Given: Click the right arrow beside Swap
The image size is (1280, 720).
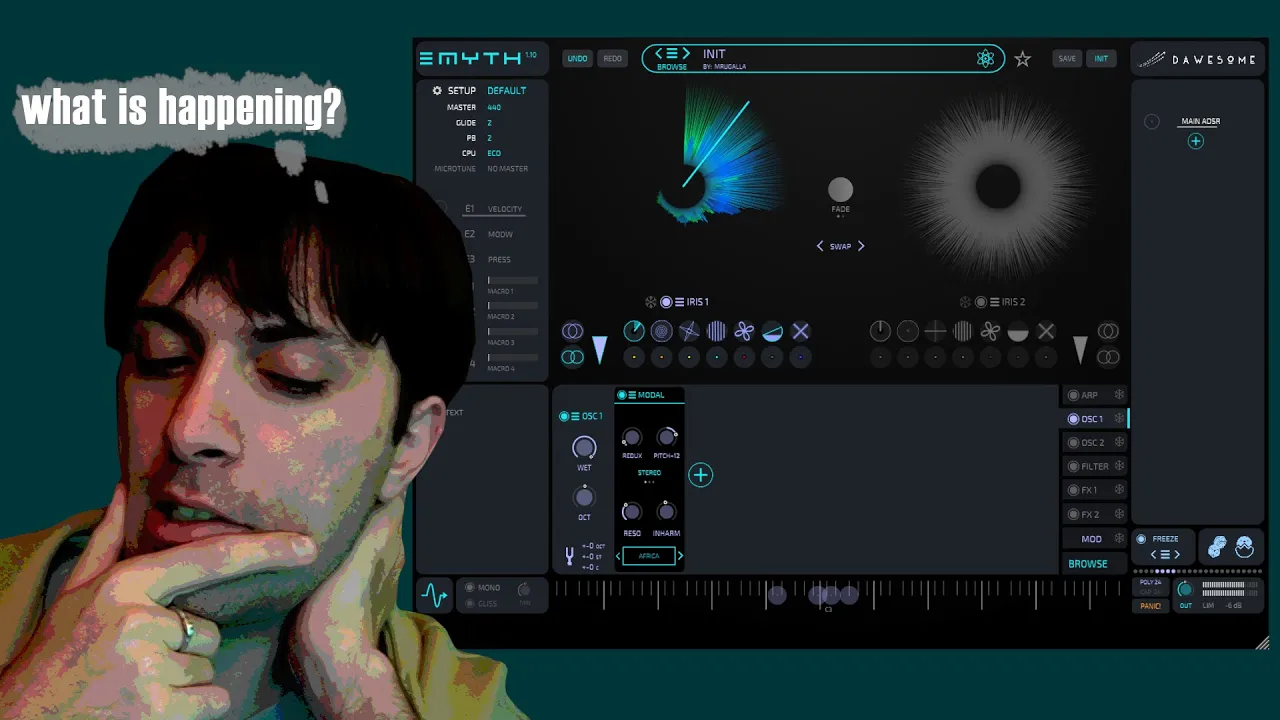Looking at the screenshot, I should (861, 246).
